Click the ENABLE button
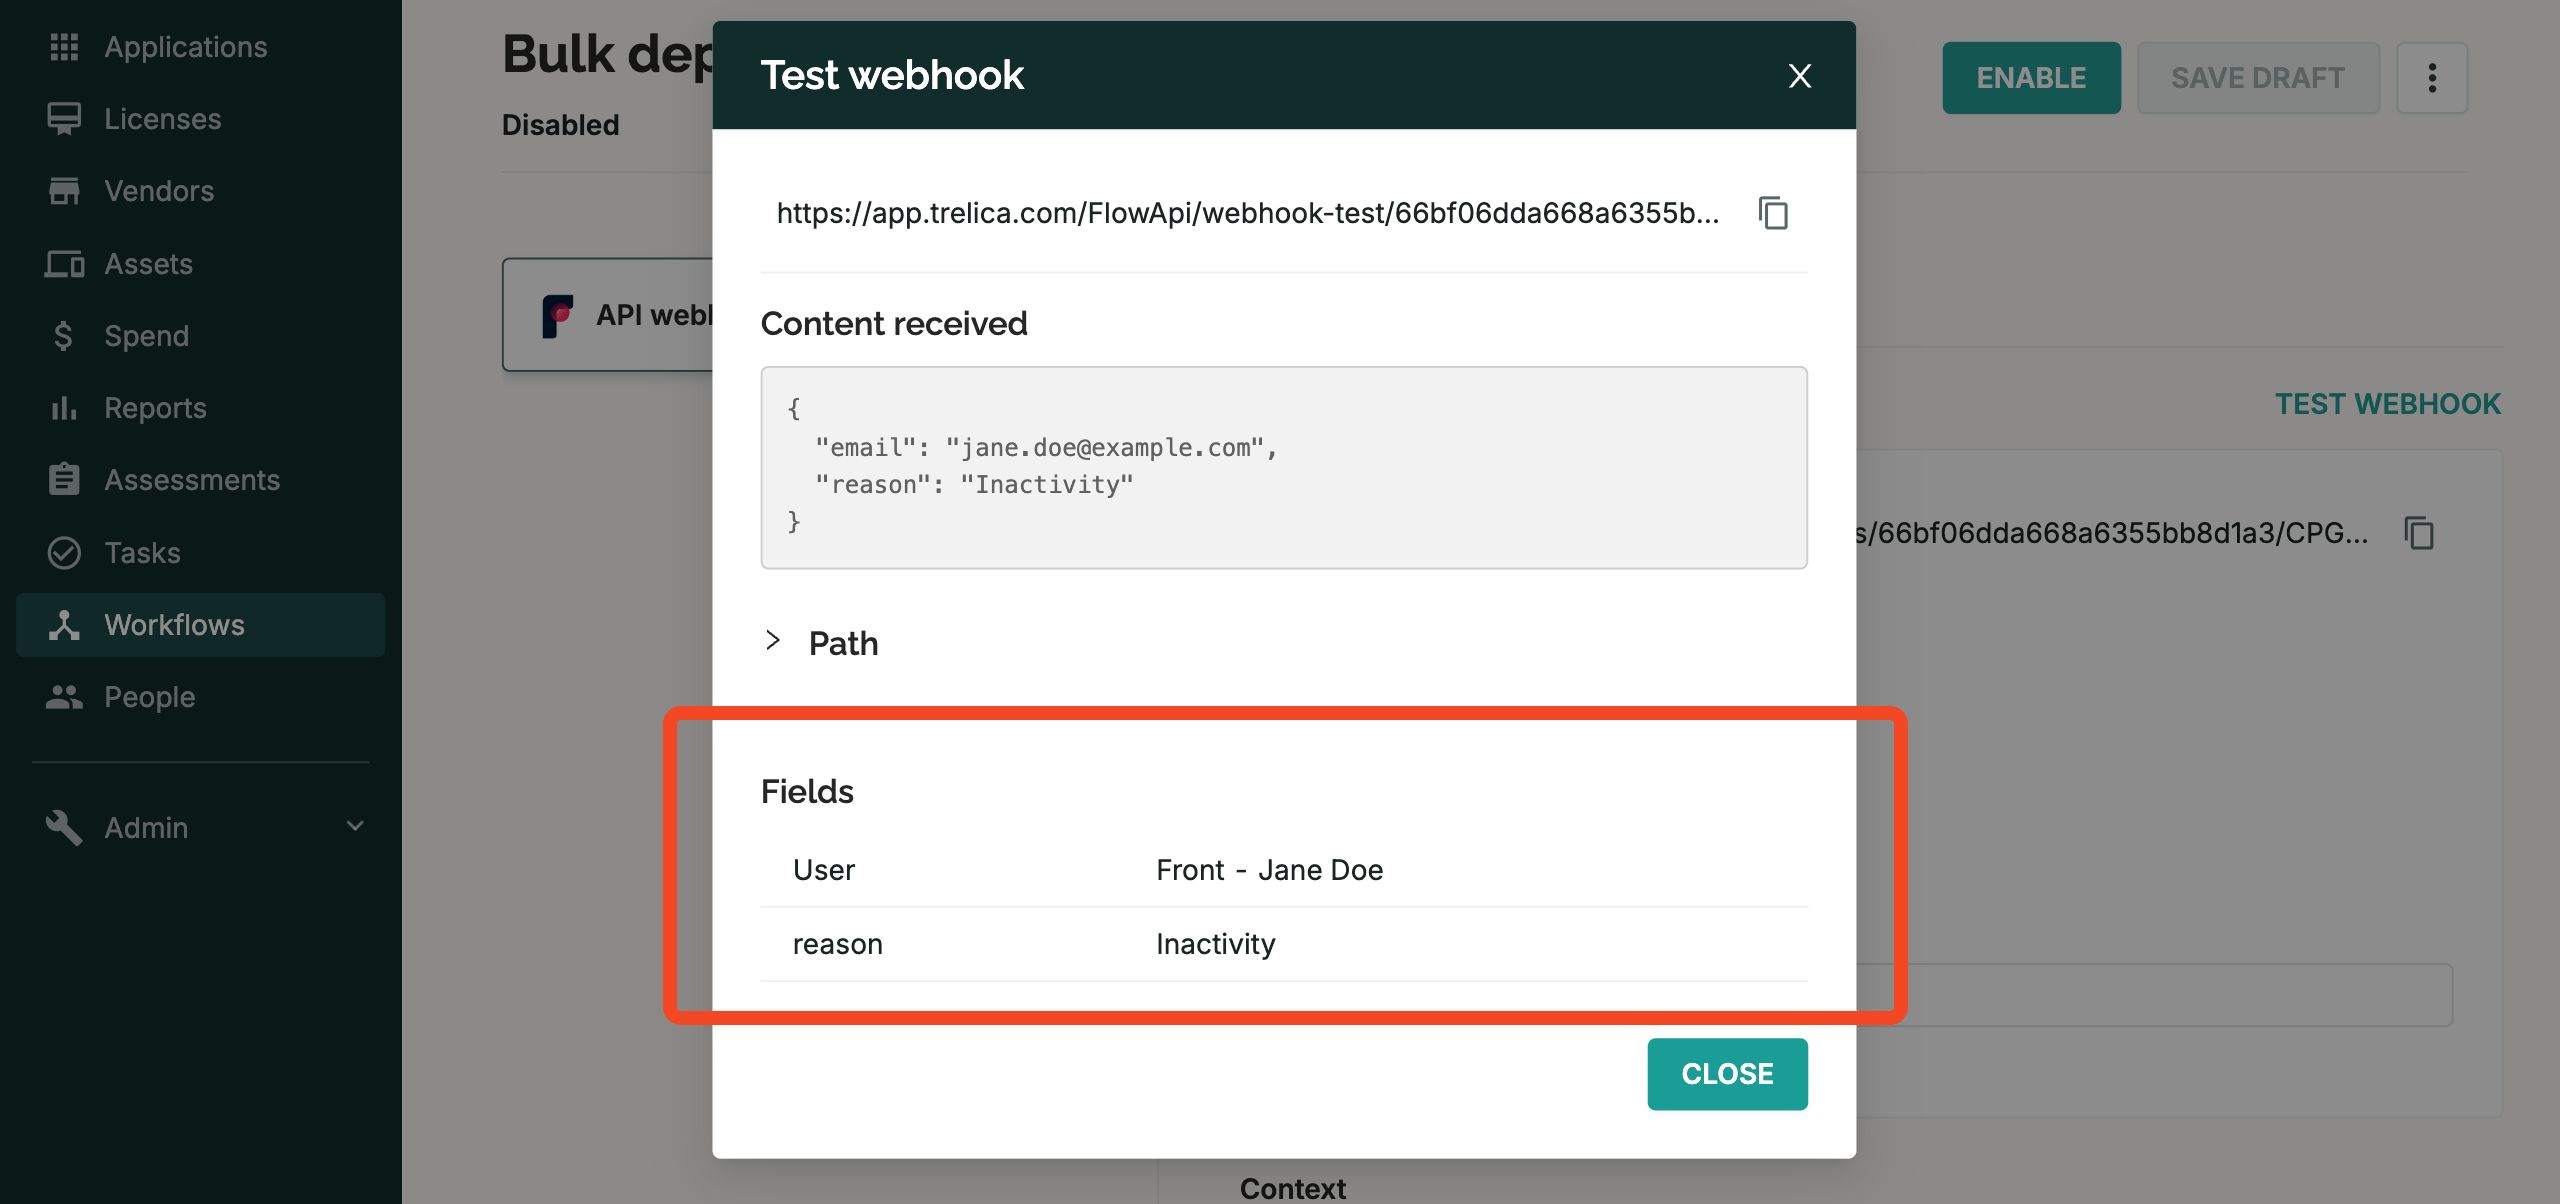 tap(2031, 78)
